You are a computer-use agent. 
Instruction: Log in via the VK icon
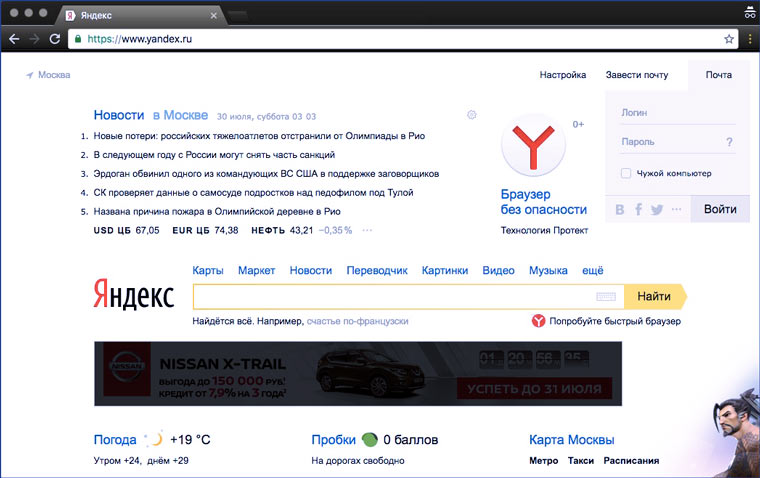(620, 209)
